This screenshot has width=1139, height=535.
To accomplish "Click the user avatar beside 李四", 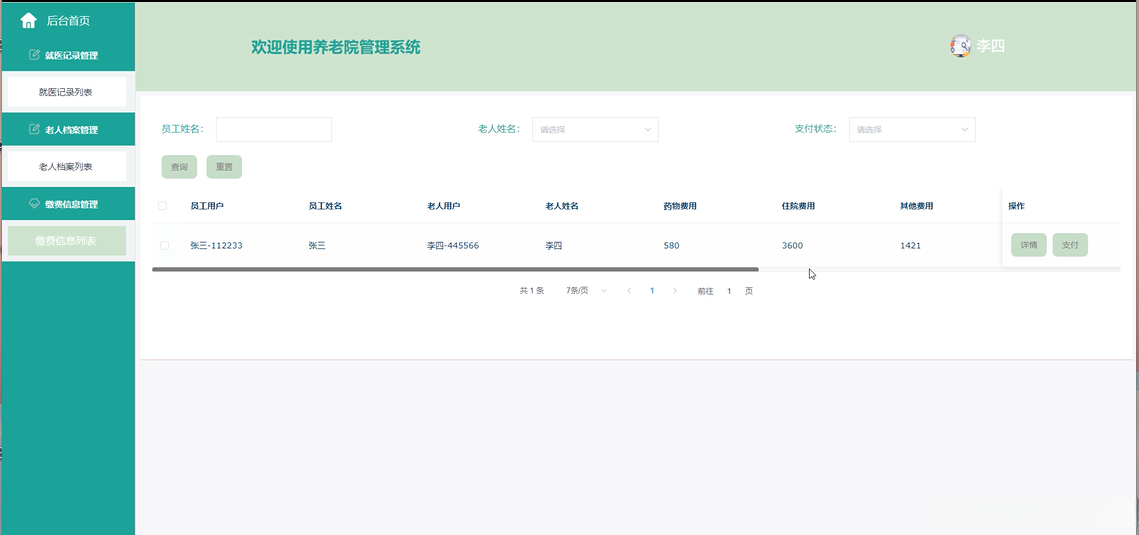I will pos(960,46).
